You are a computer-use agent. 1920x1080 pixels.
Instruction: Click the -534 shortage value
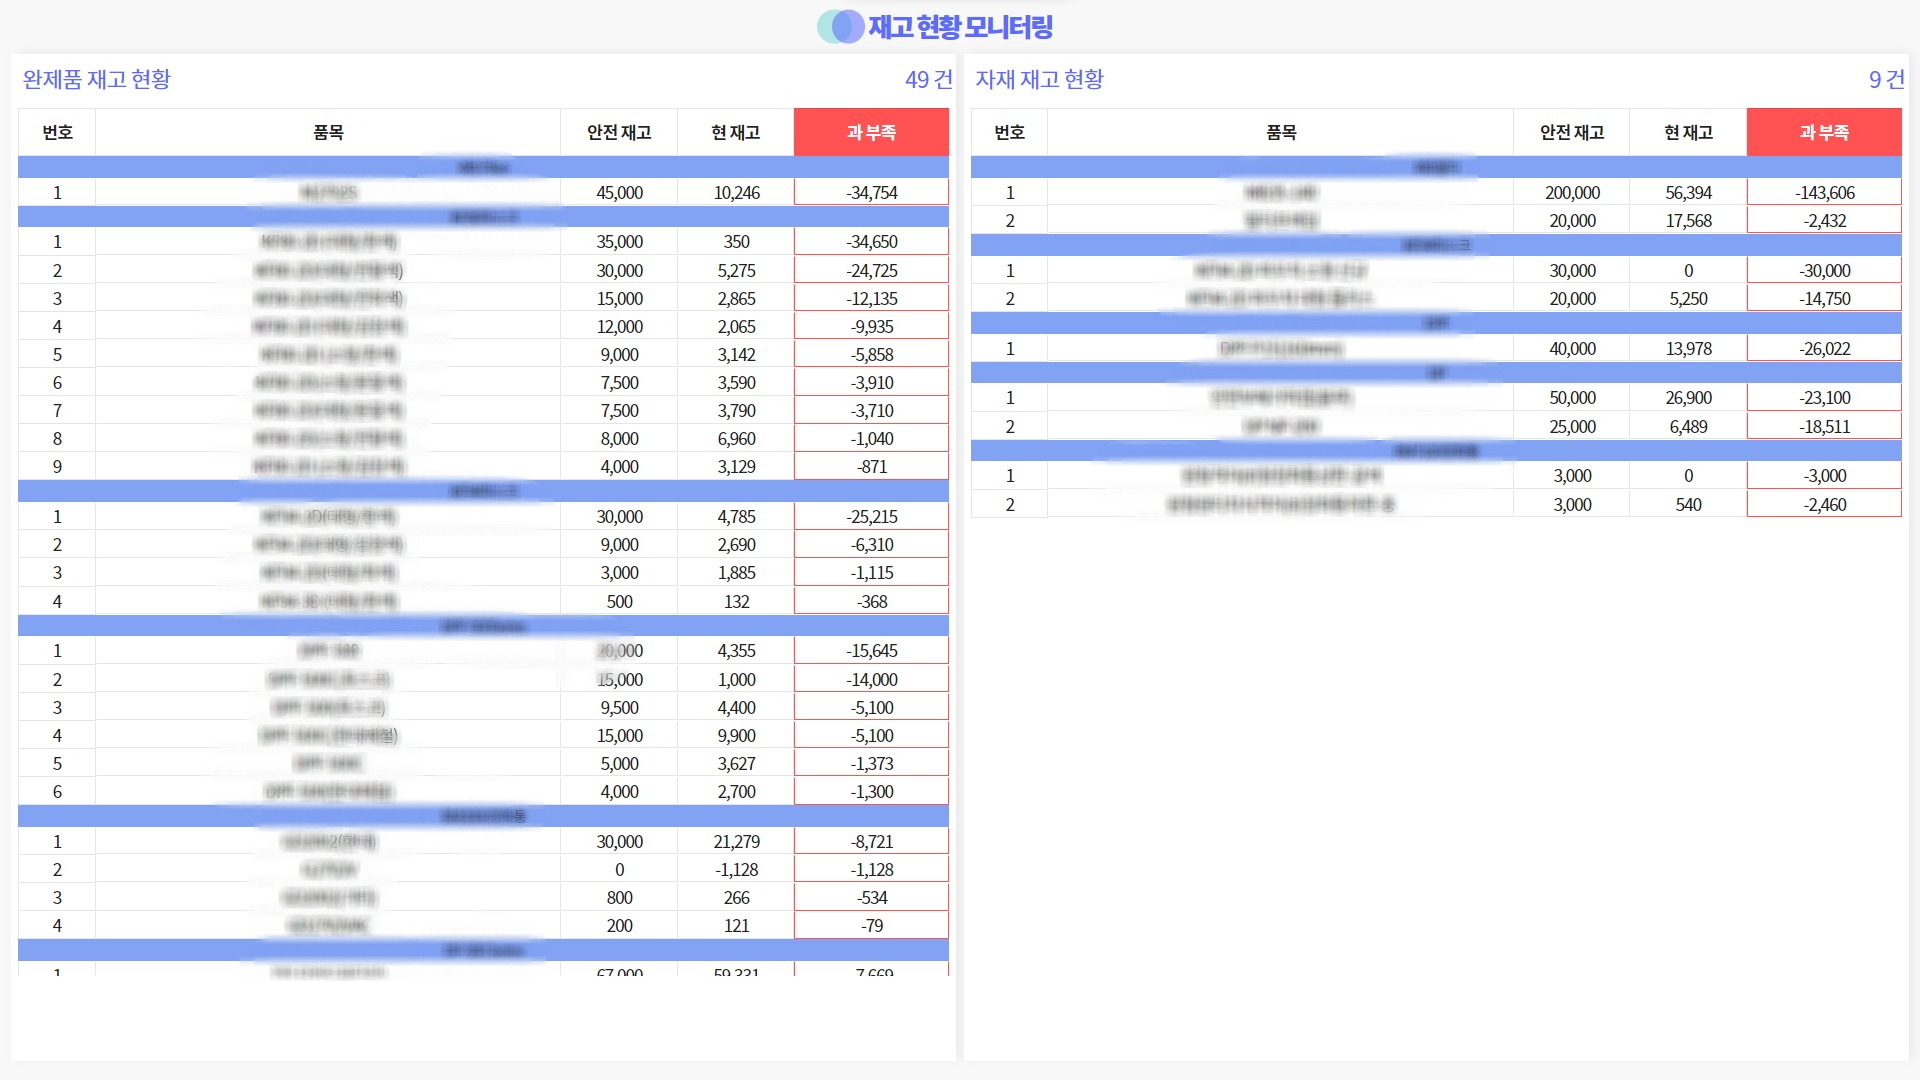(x=871, y=897)
